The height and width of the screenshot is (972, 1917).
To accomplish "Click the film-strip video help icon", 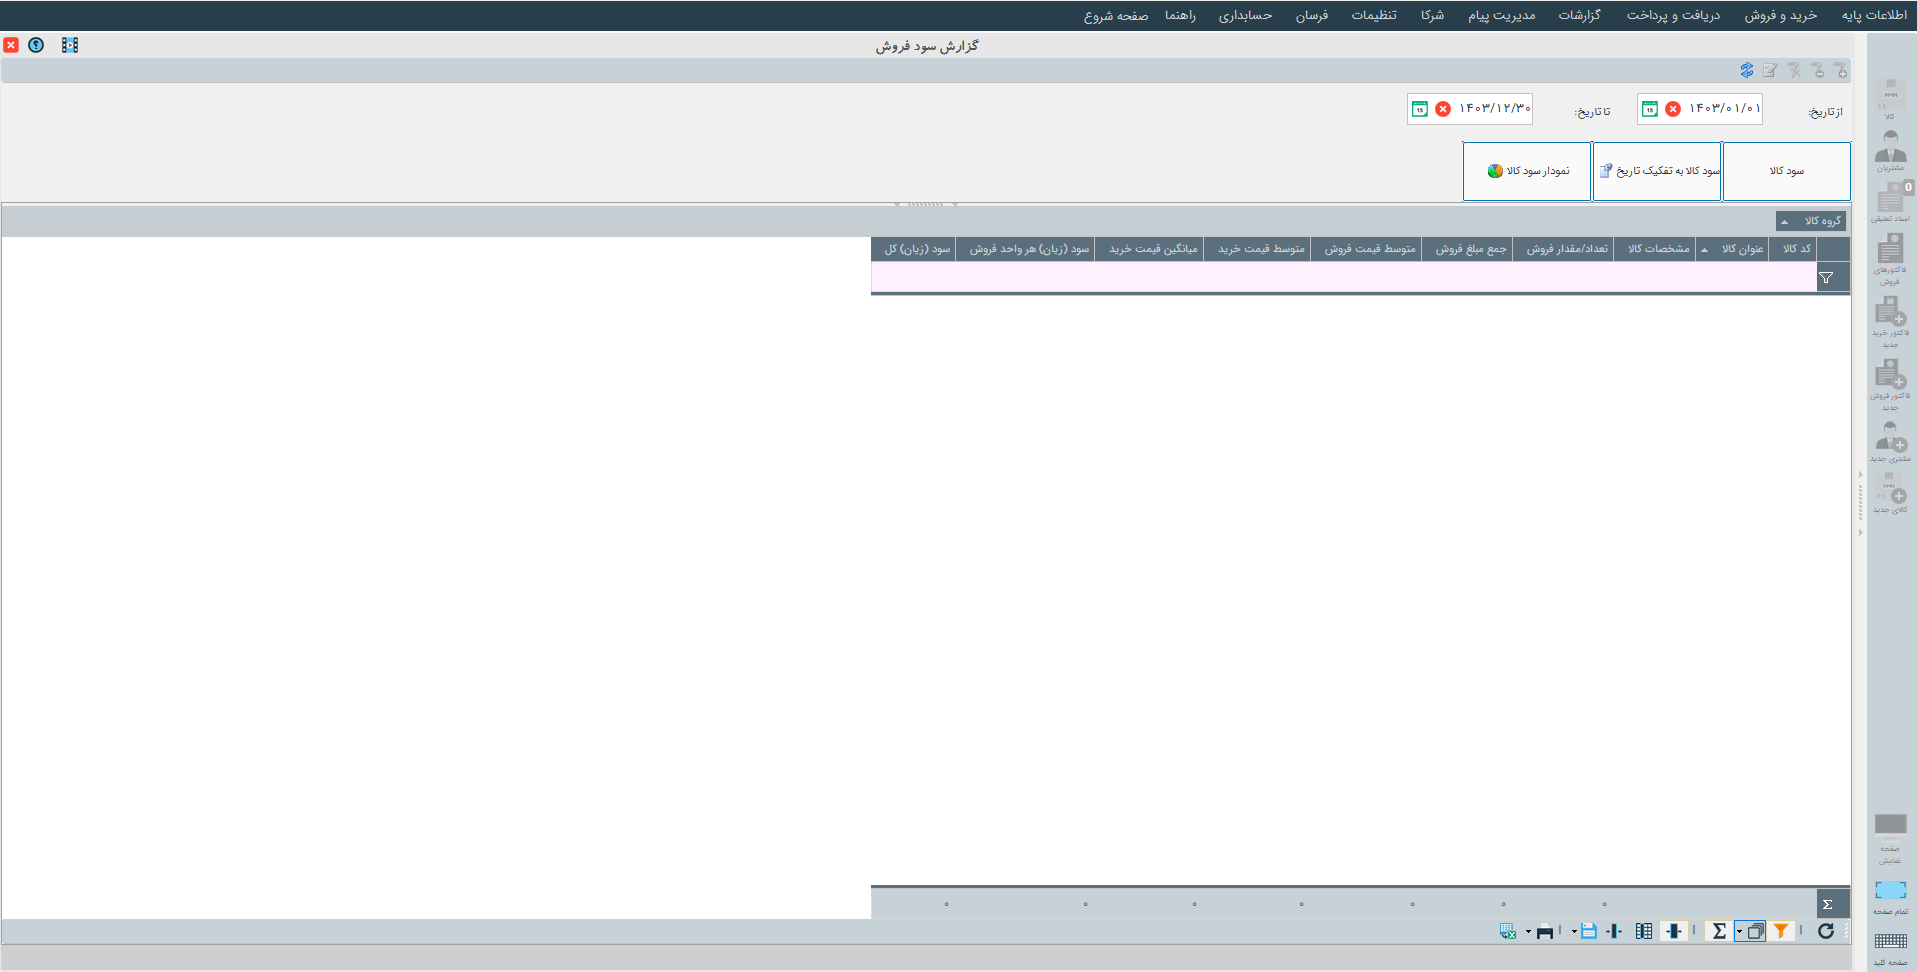I will [x=70, y=45].
